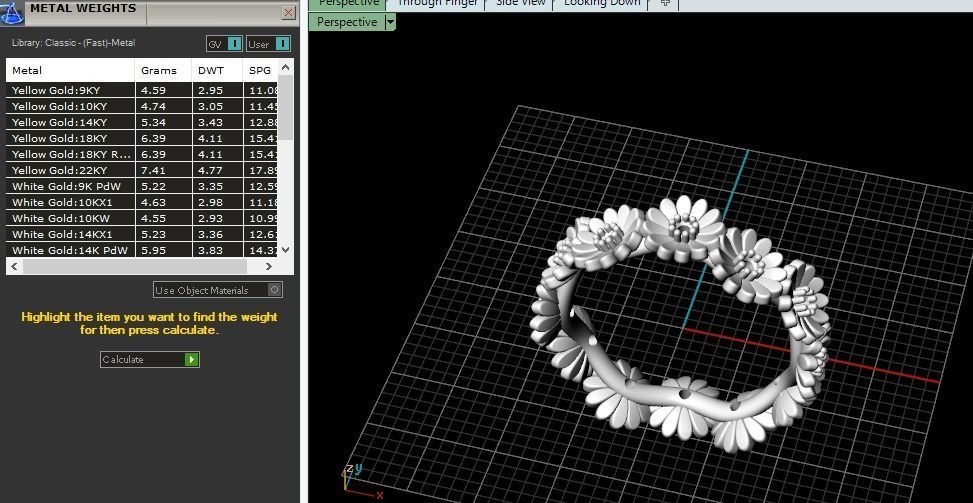Click the Metal Weights scale icon
The image size is (973, 503).
tap(12, 12)
